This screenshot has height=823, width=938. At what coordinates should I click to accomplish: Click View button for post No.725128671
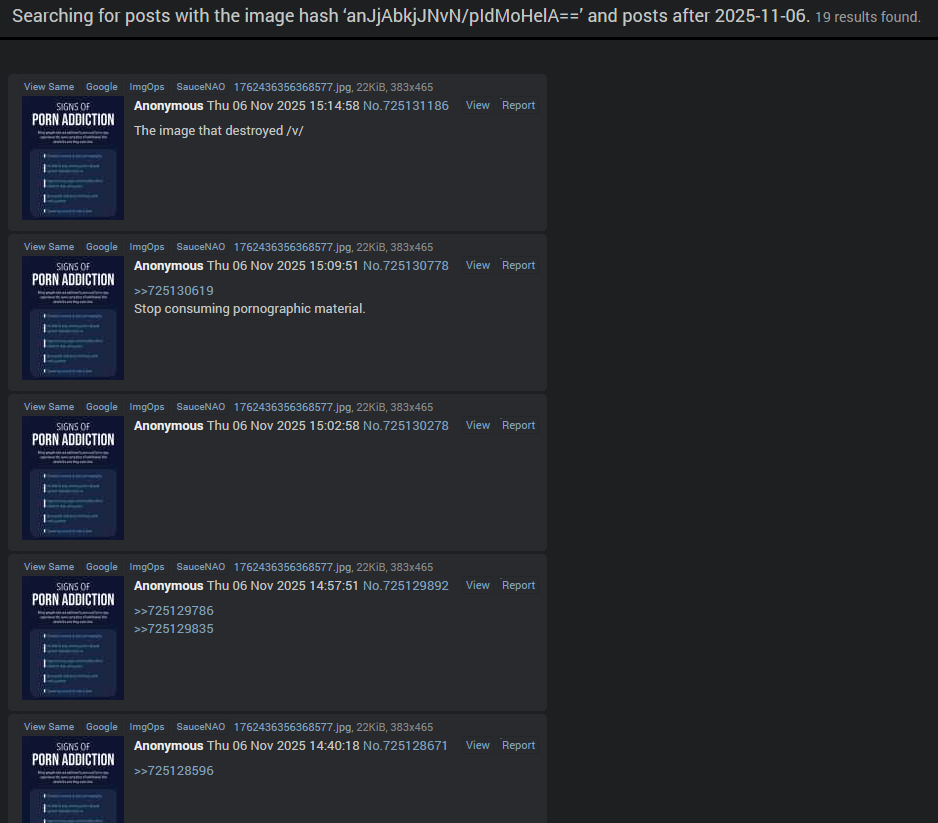477,745
